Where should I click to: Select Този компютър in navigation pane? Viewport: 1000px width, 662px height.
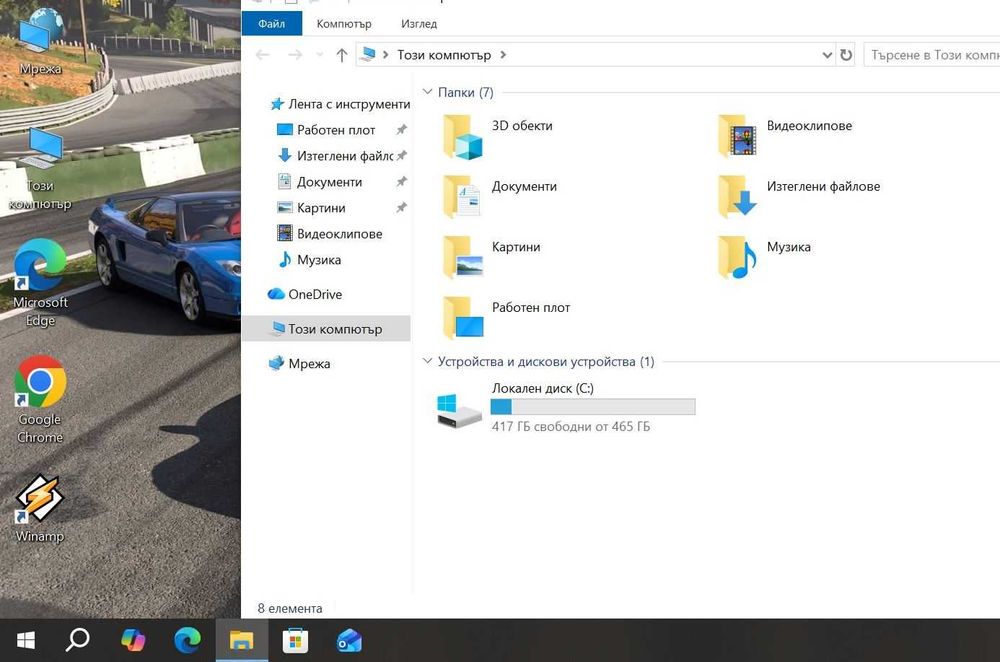326,328
